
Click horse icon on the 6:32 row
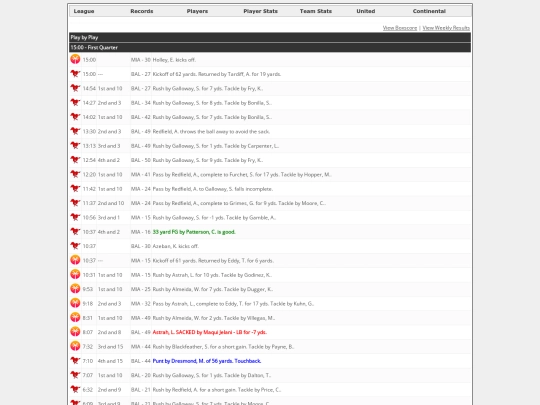click(75, 390)
